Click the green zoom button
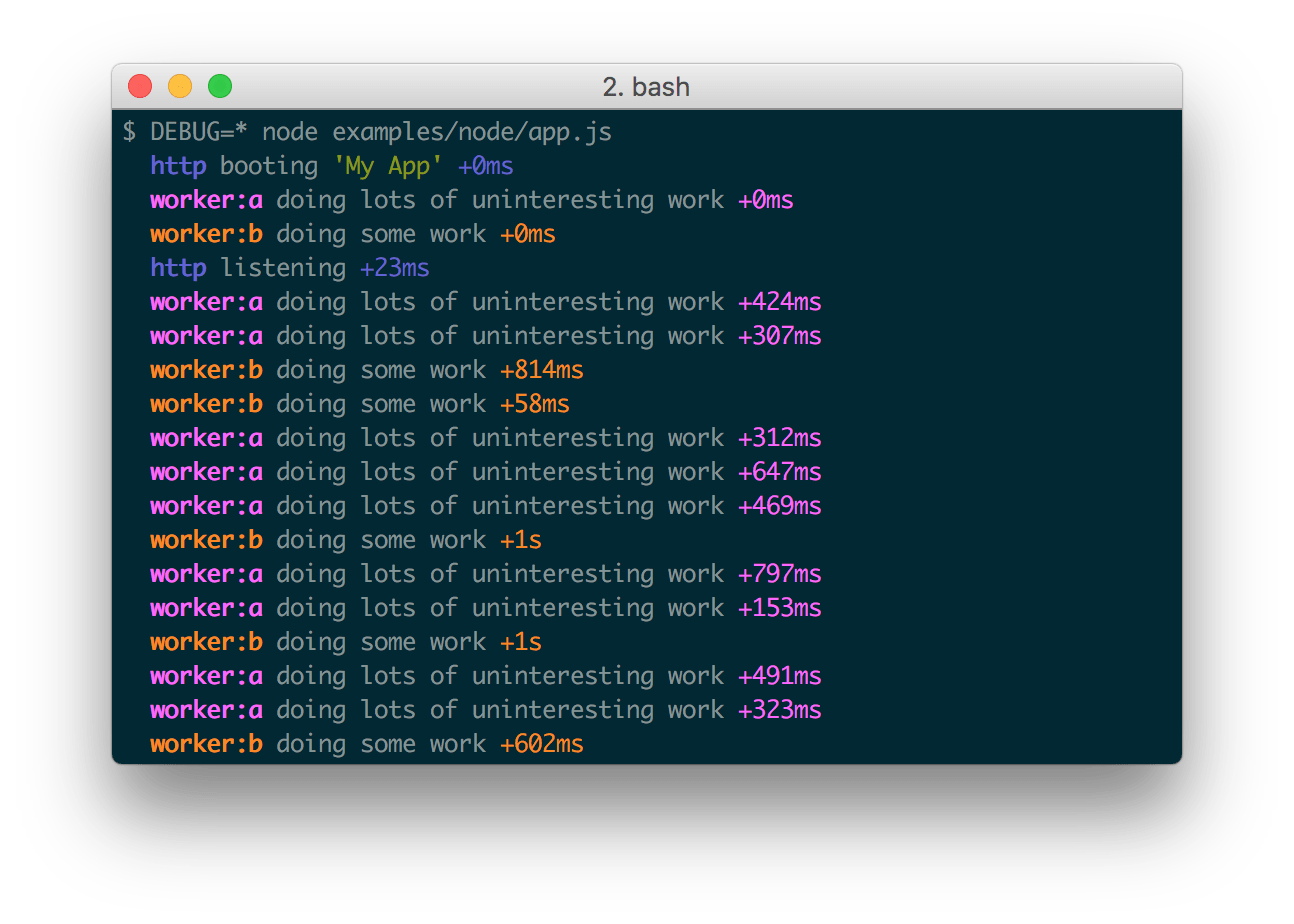Image resolution: width=1294 pixels, height=924 pixels. coord(219,86)
